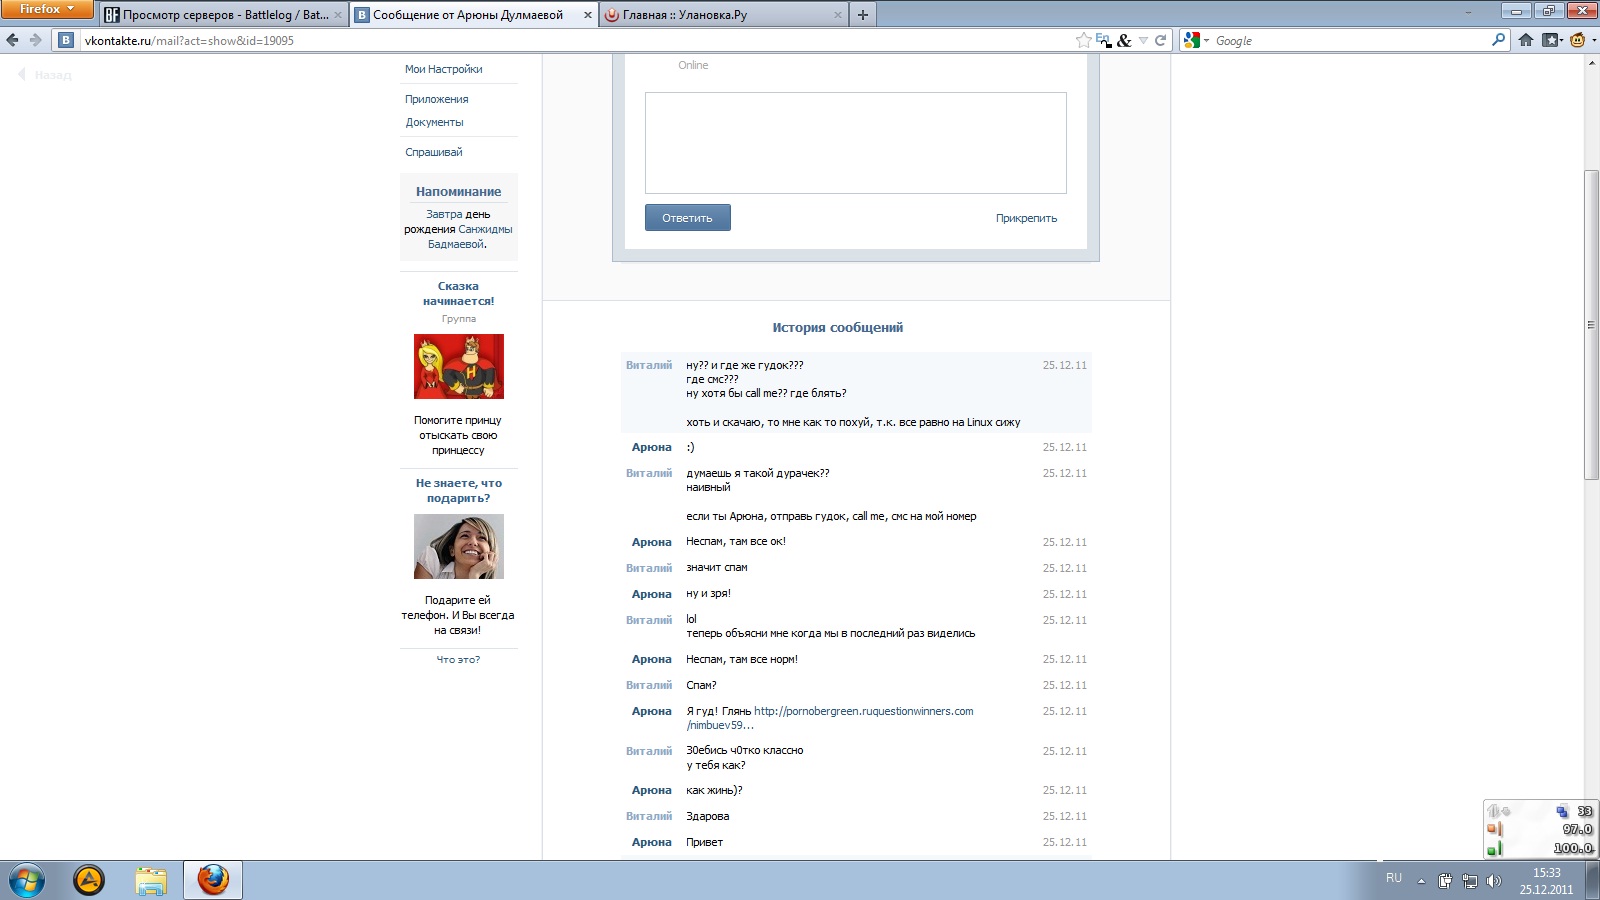Go to the Firefox home page icon
This screenshot has width=1600, height=900.
coord(1526,40)
